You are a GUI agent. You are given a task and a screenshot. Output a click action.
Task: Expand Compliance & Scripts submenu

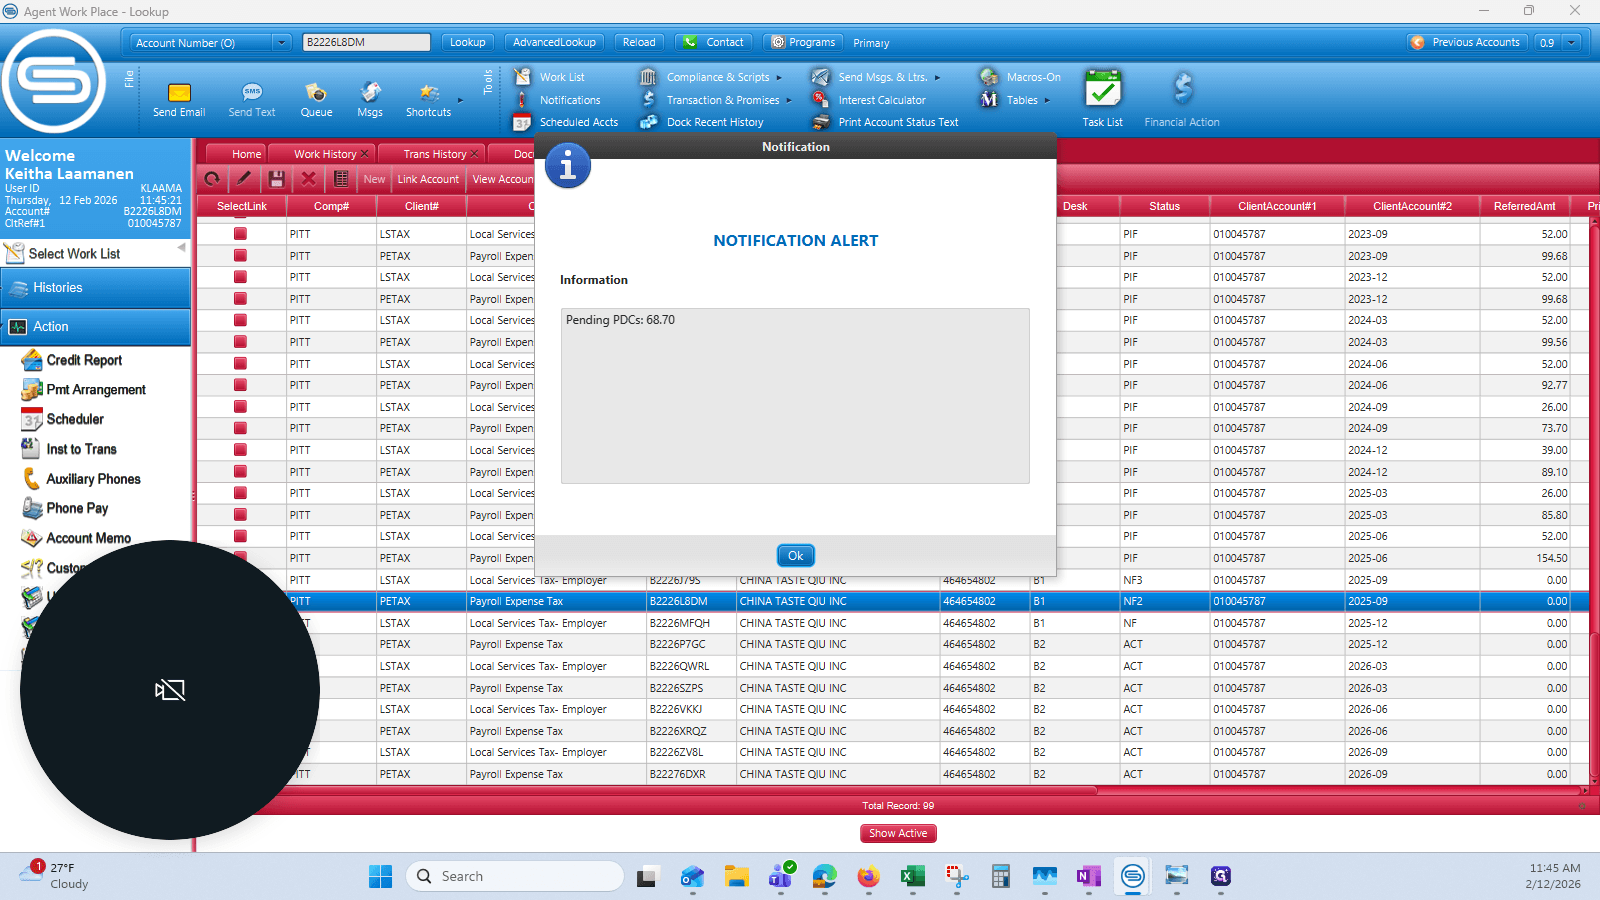[x=779, y=78]
